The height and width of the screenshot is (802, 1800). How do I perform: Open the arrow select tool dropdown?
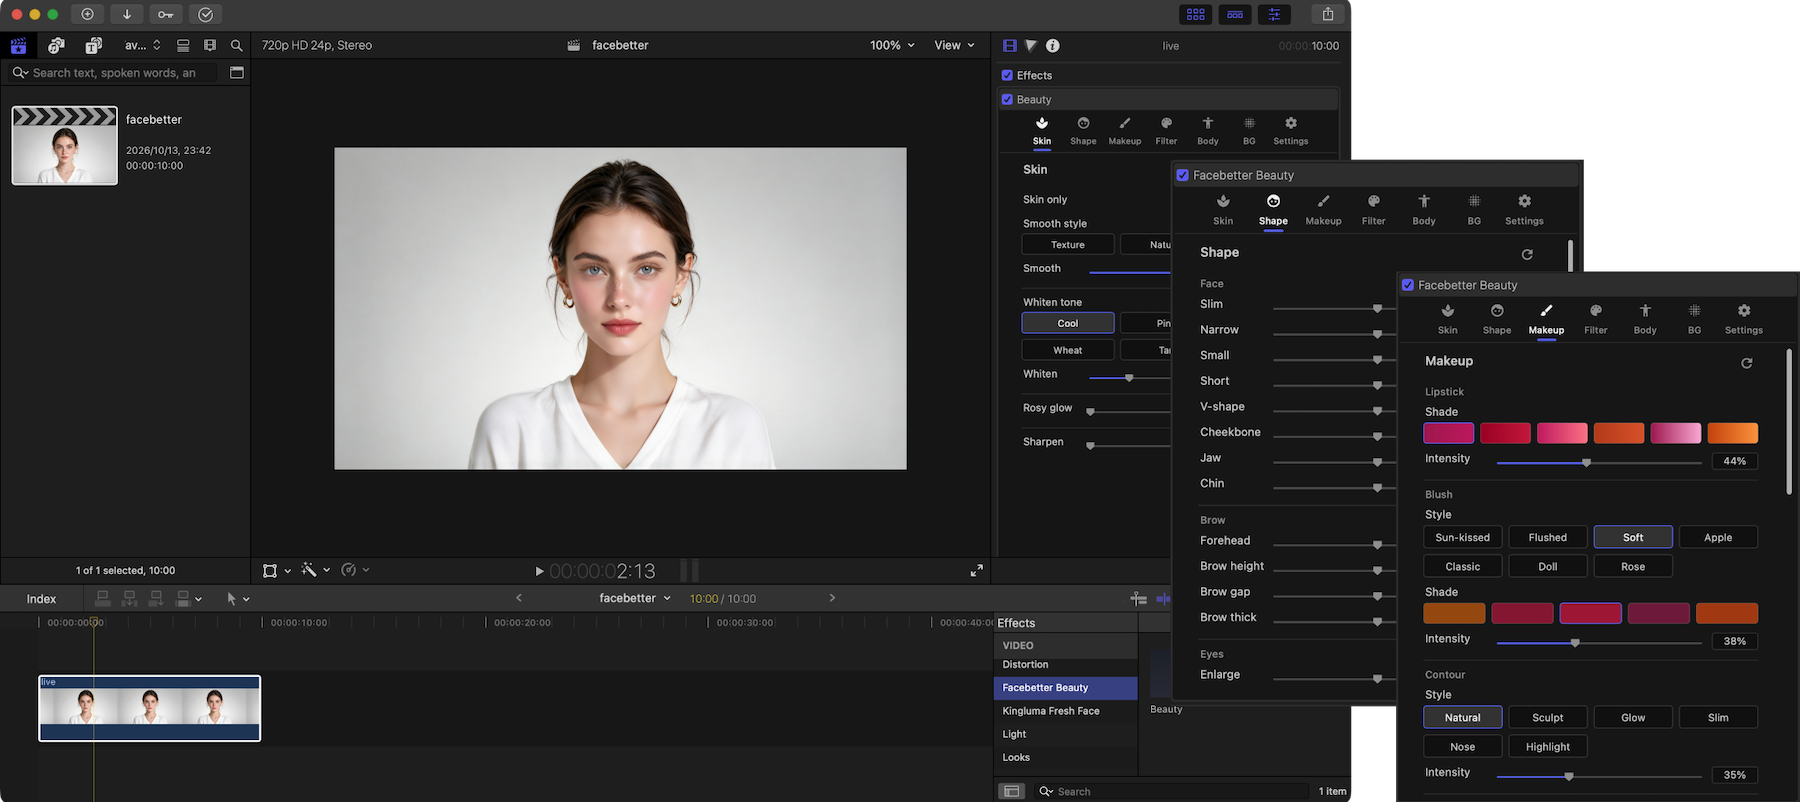[x=238, y=598]
